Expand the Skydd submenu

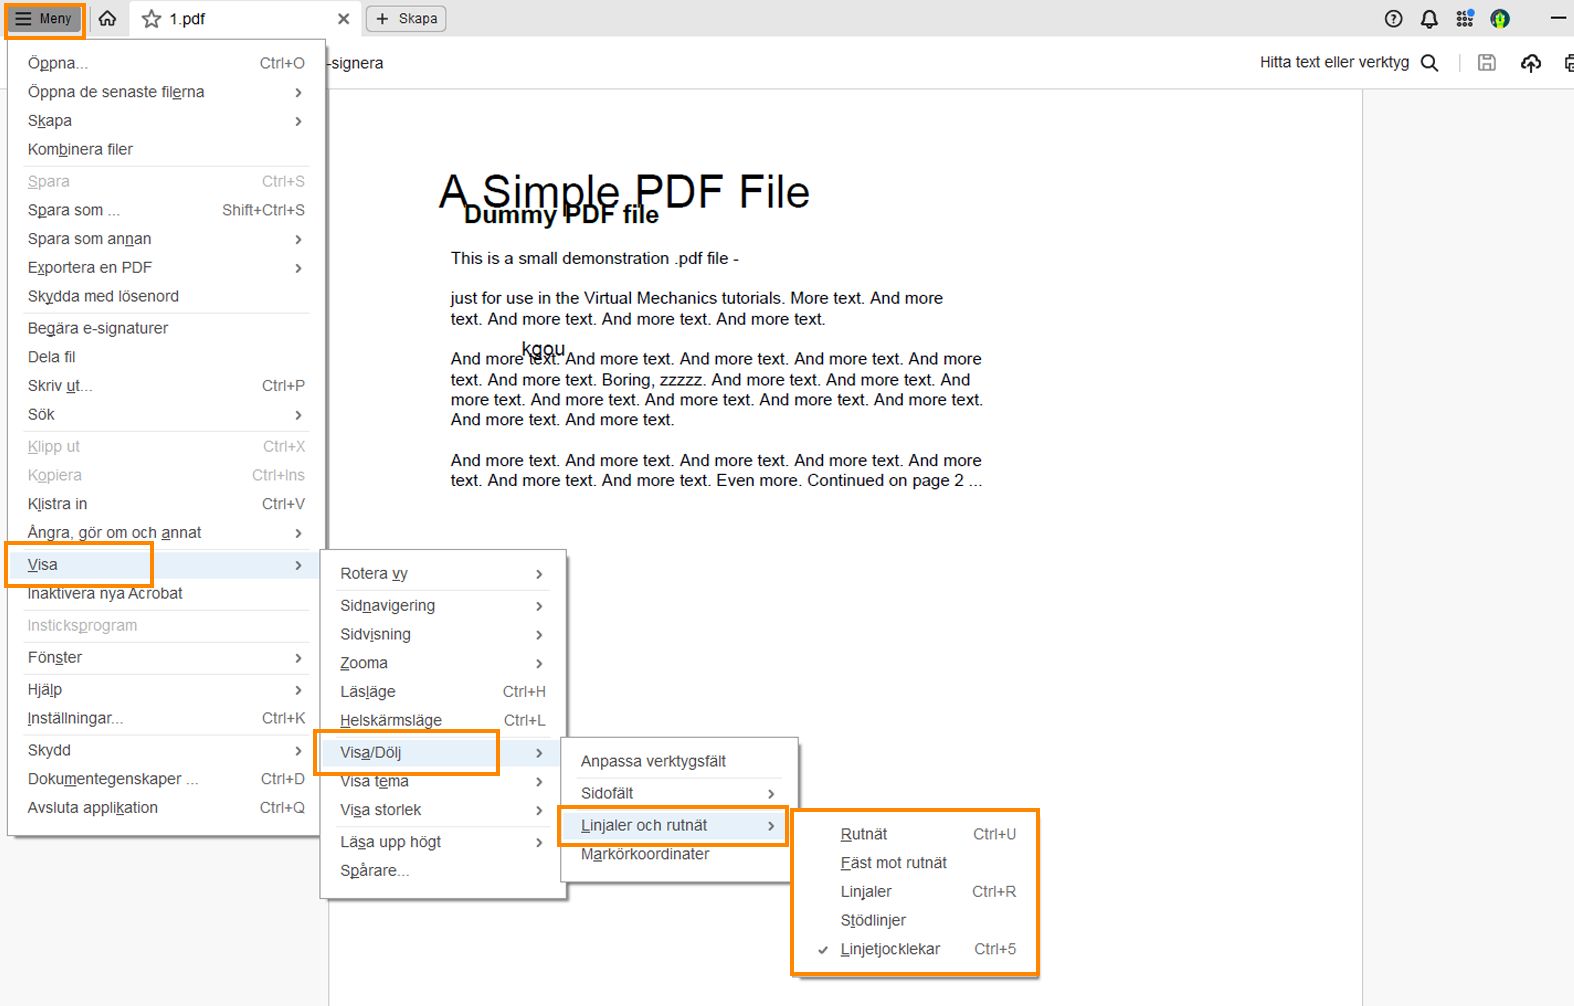pos(166,750)
